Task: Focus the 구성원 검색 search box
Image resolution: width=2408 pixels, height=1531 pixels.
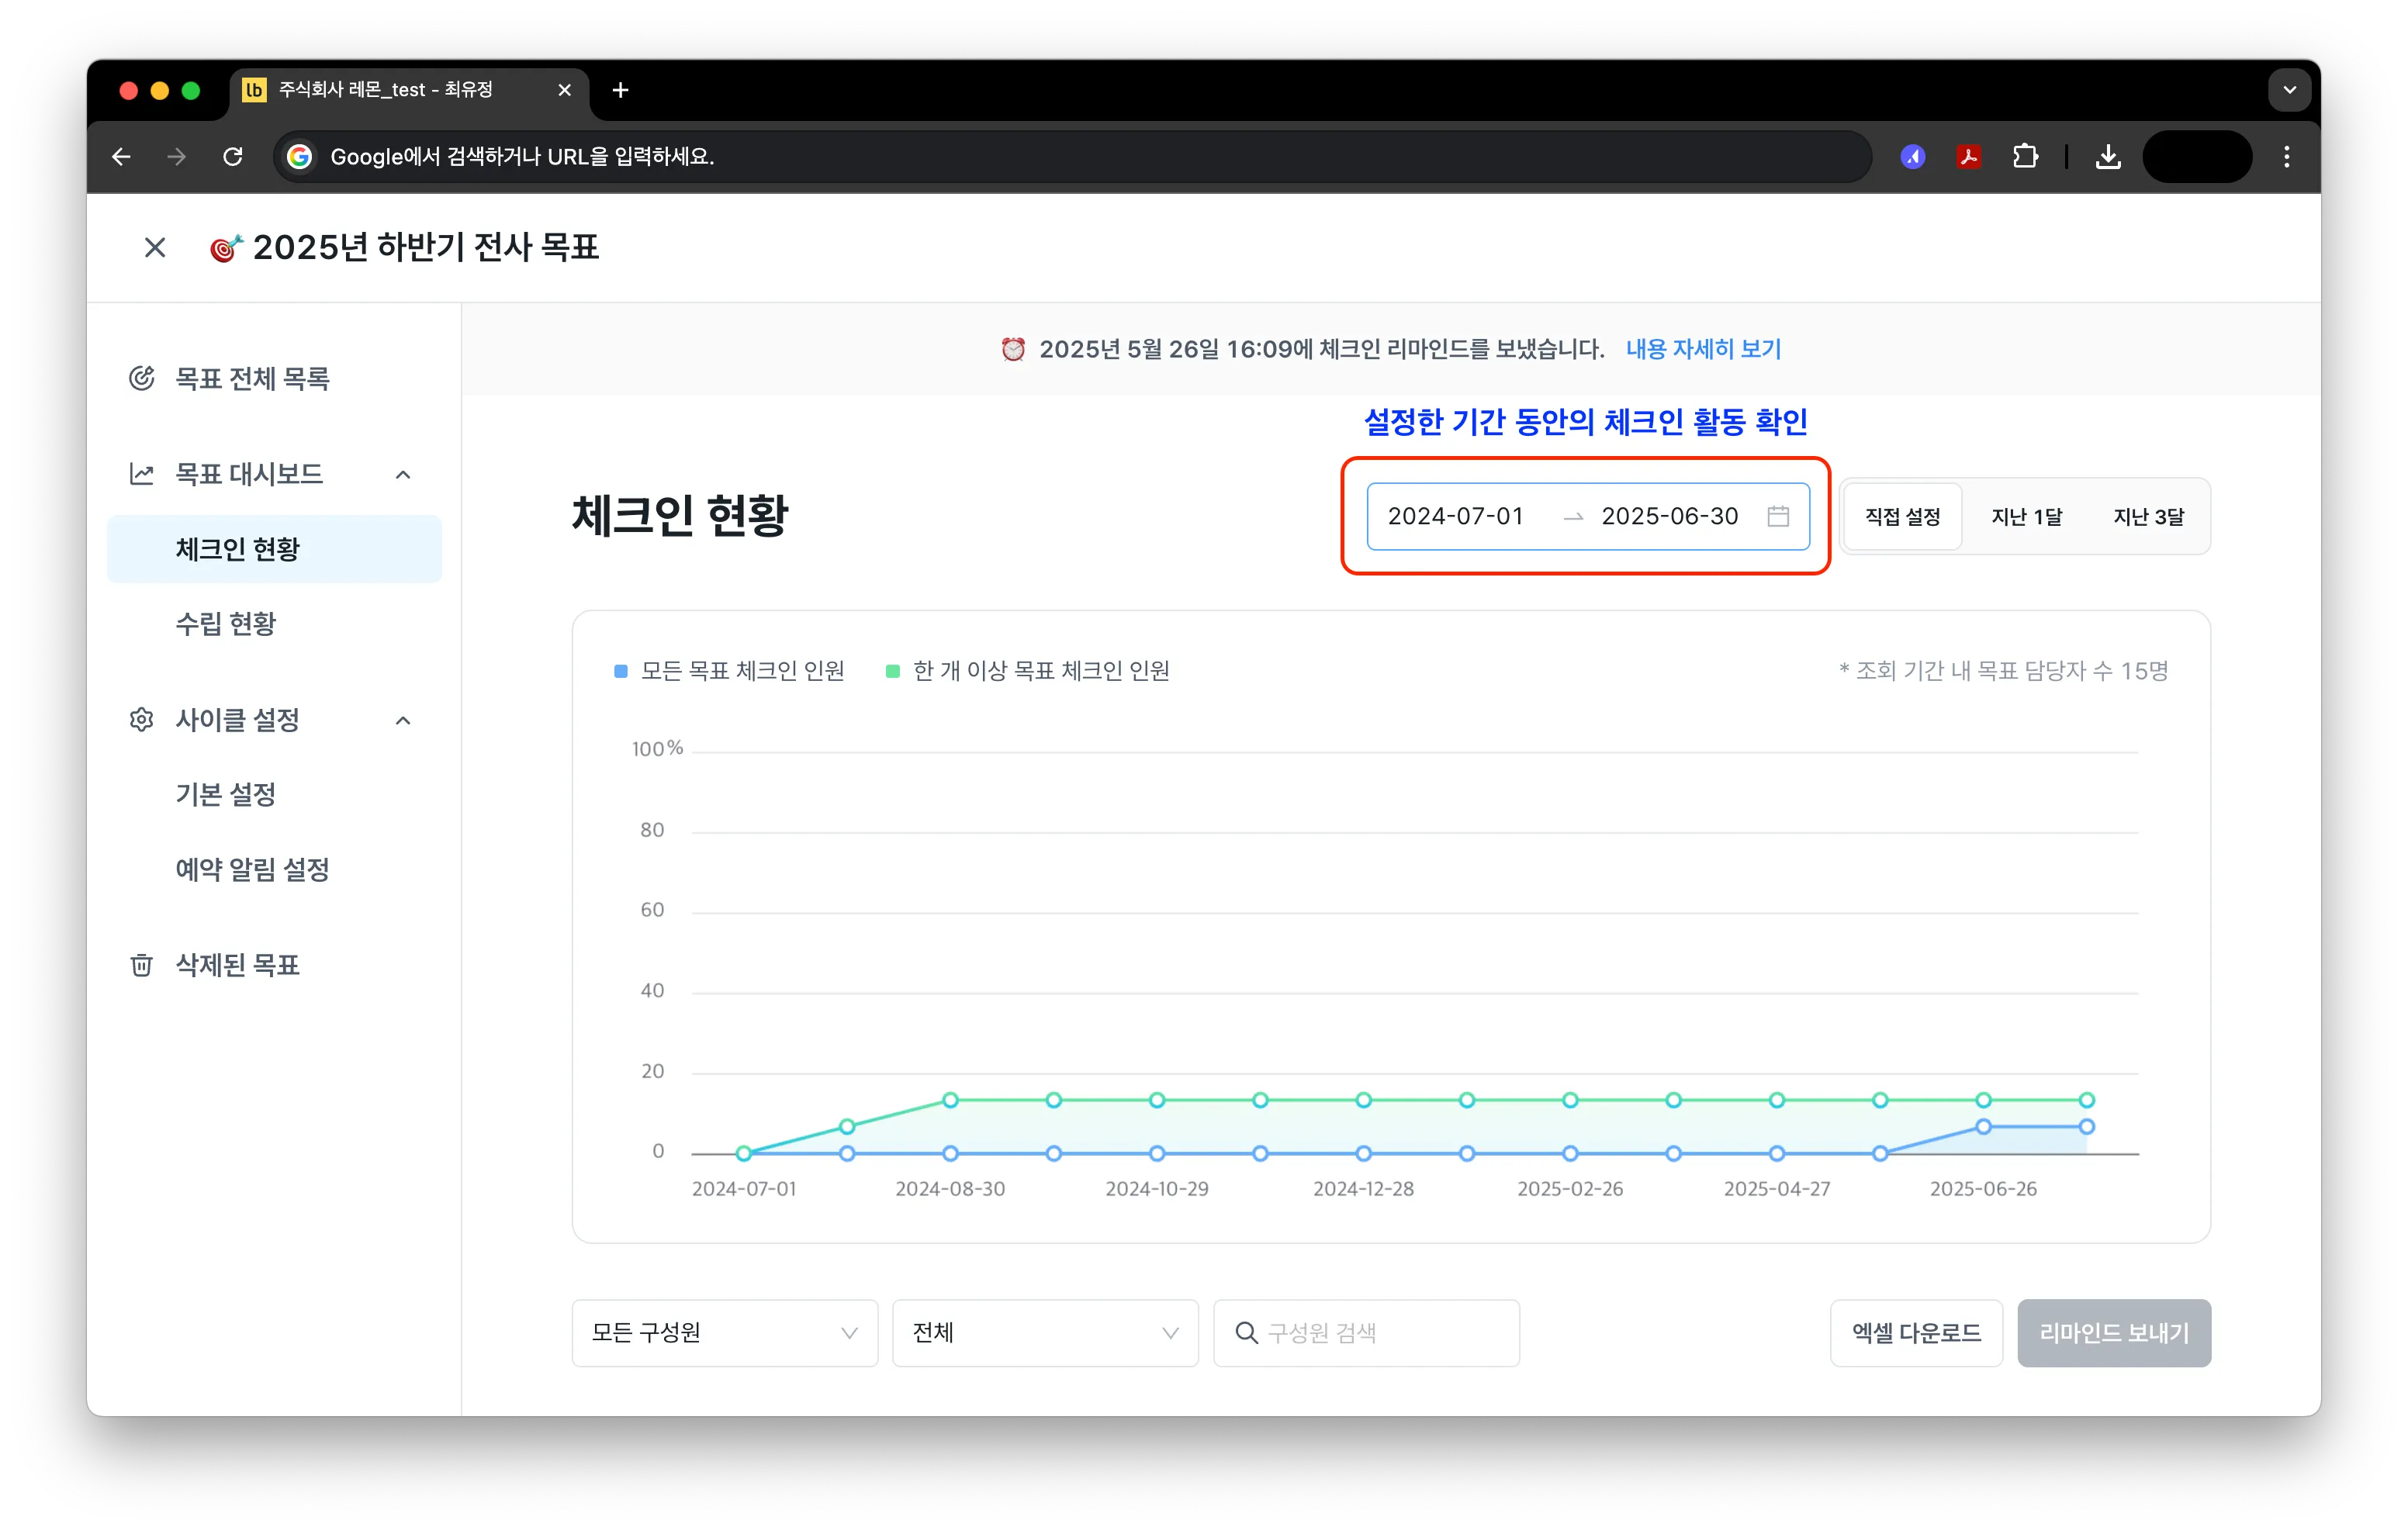Action: [1366, 1333]
